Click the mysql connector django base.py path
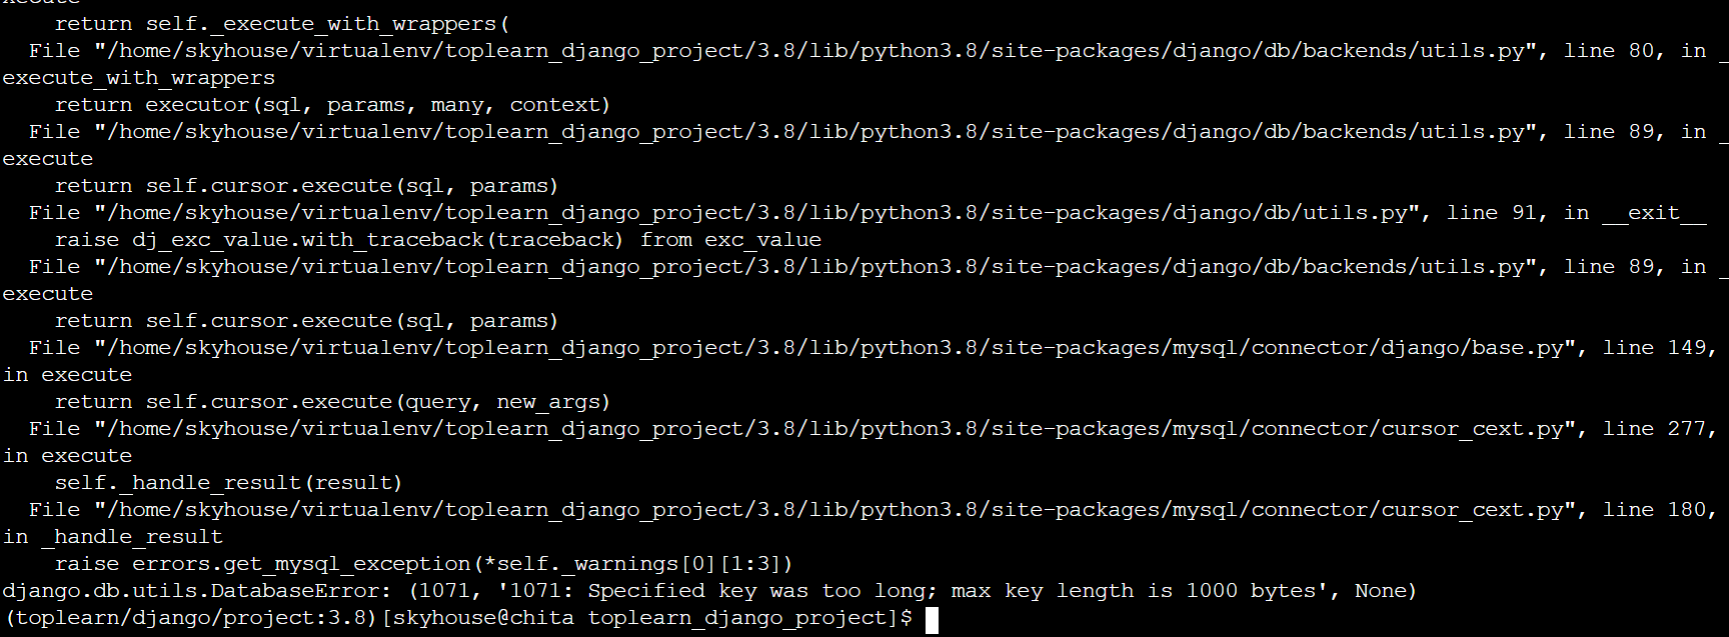 840,348
